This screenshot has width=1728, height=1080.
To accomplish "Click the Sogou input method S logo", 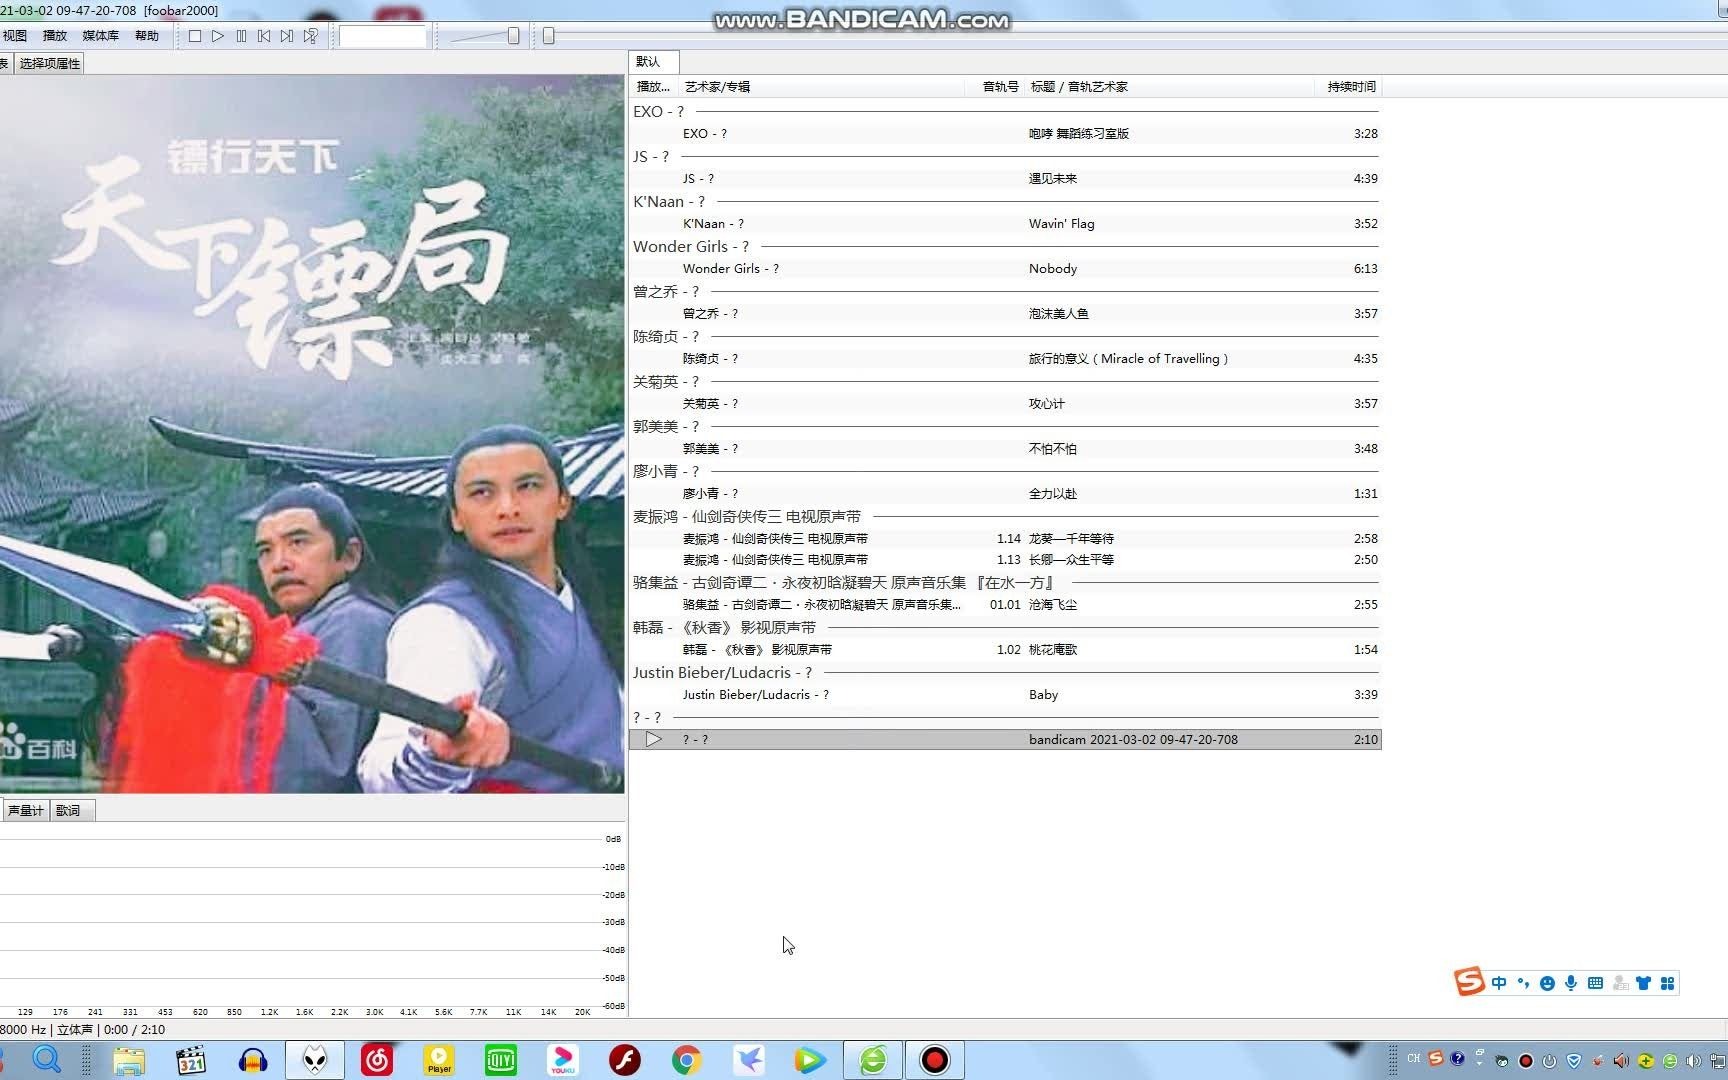I will click(1469, 982).
